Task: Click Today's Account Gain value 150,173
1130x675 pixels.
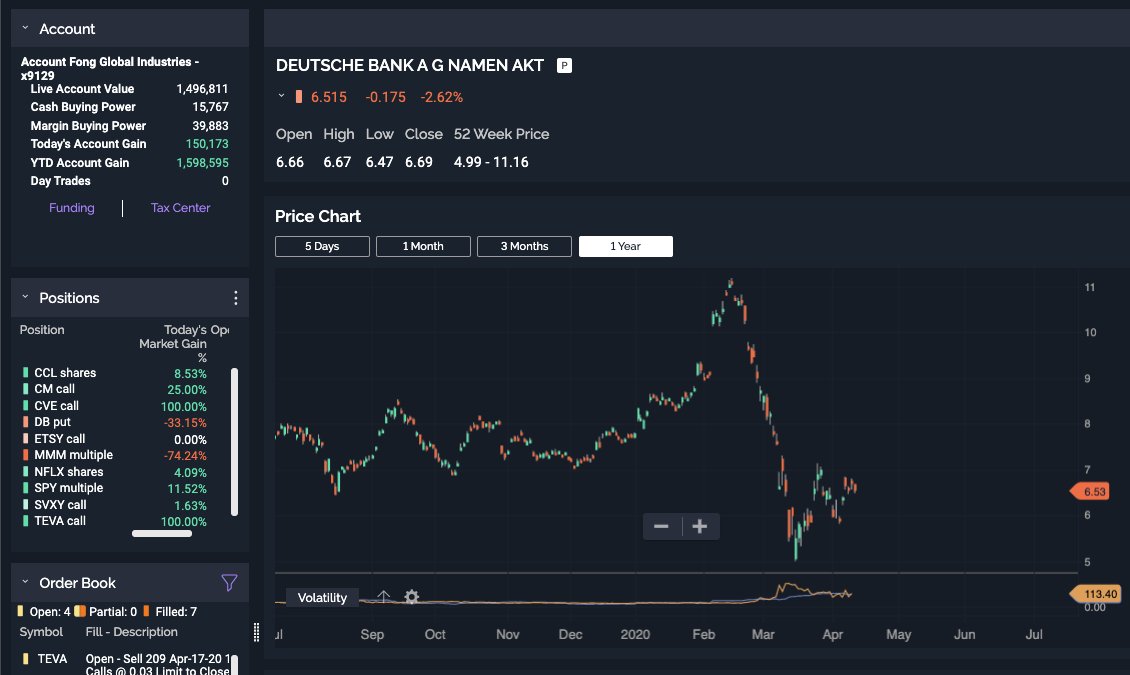Action: click(207, 144)
